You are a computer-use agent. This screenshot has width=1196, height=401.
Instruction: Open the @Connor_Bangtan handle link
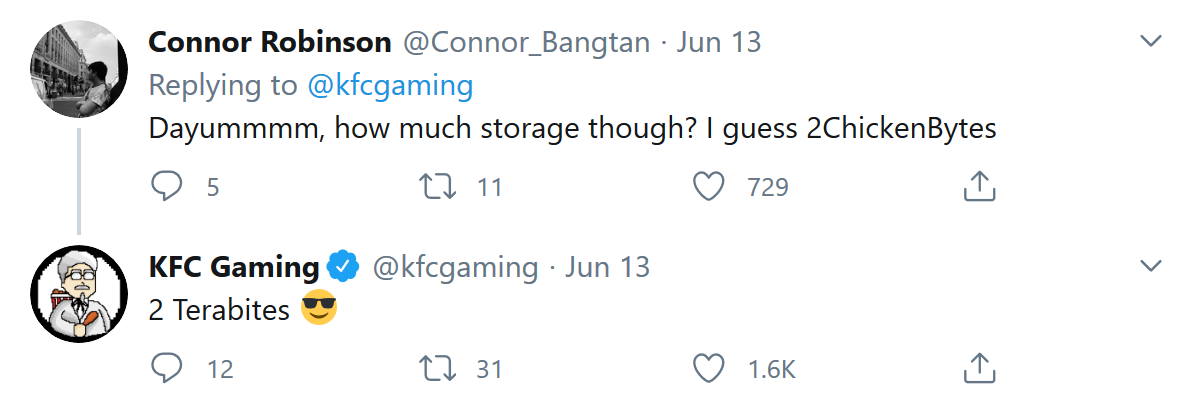tap(526, 43)
